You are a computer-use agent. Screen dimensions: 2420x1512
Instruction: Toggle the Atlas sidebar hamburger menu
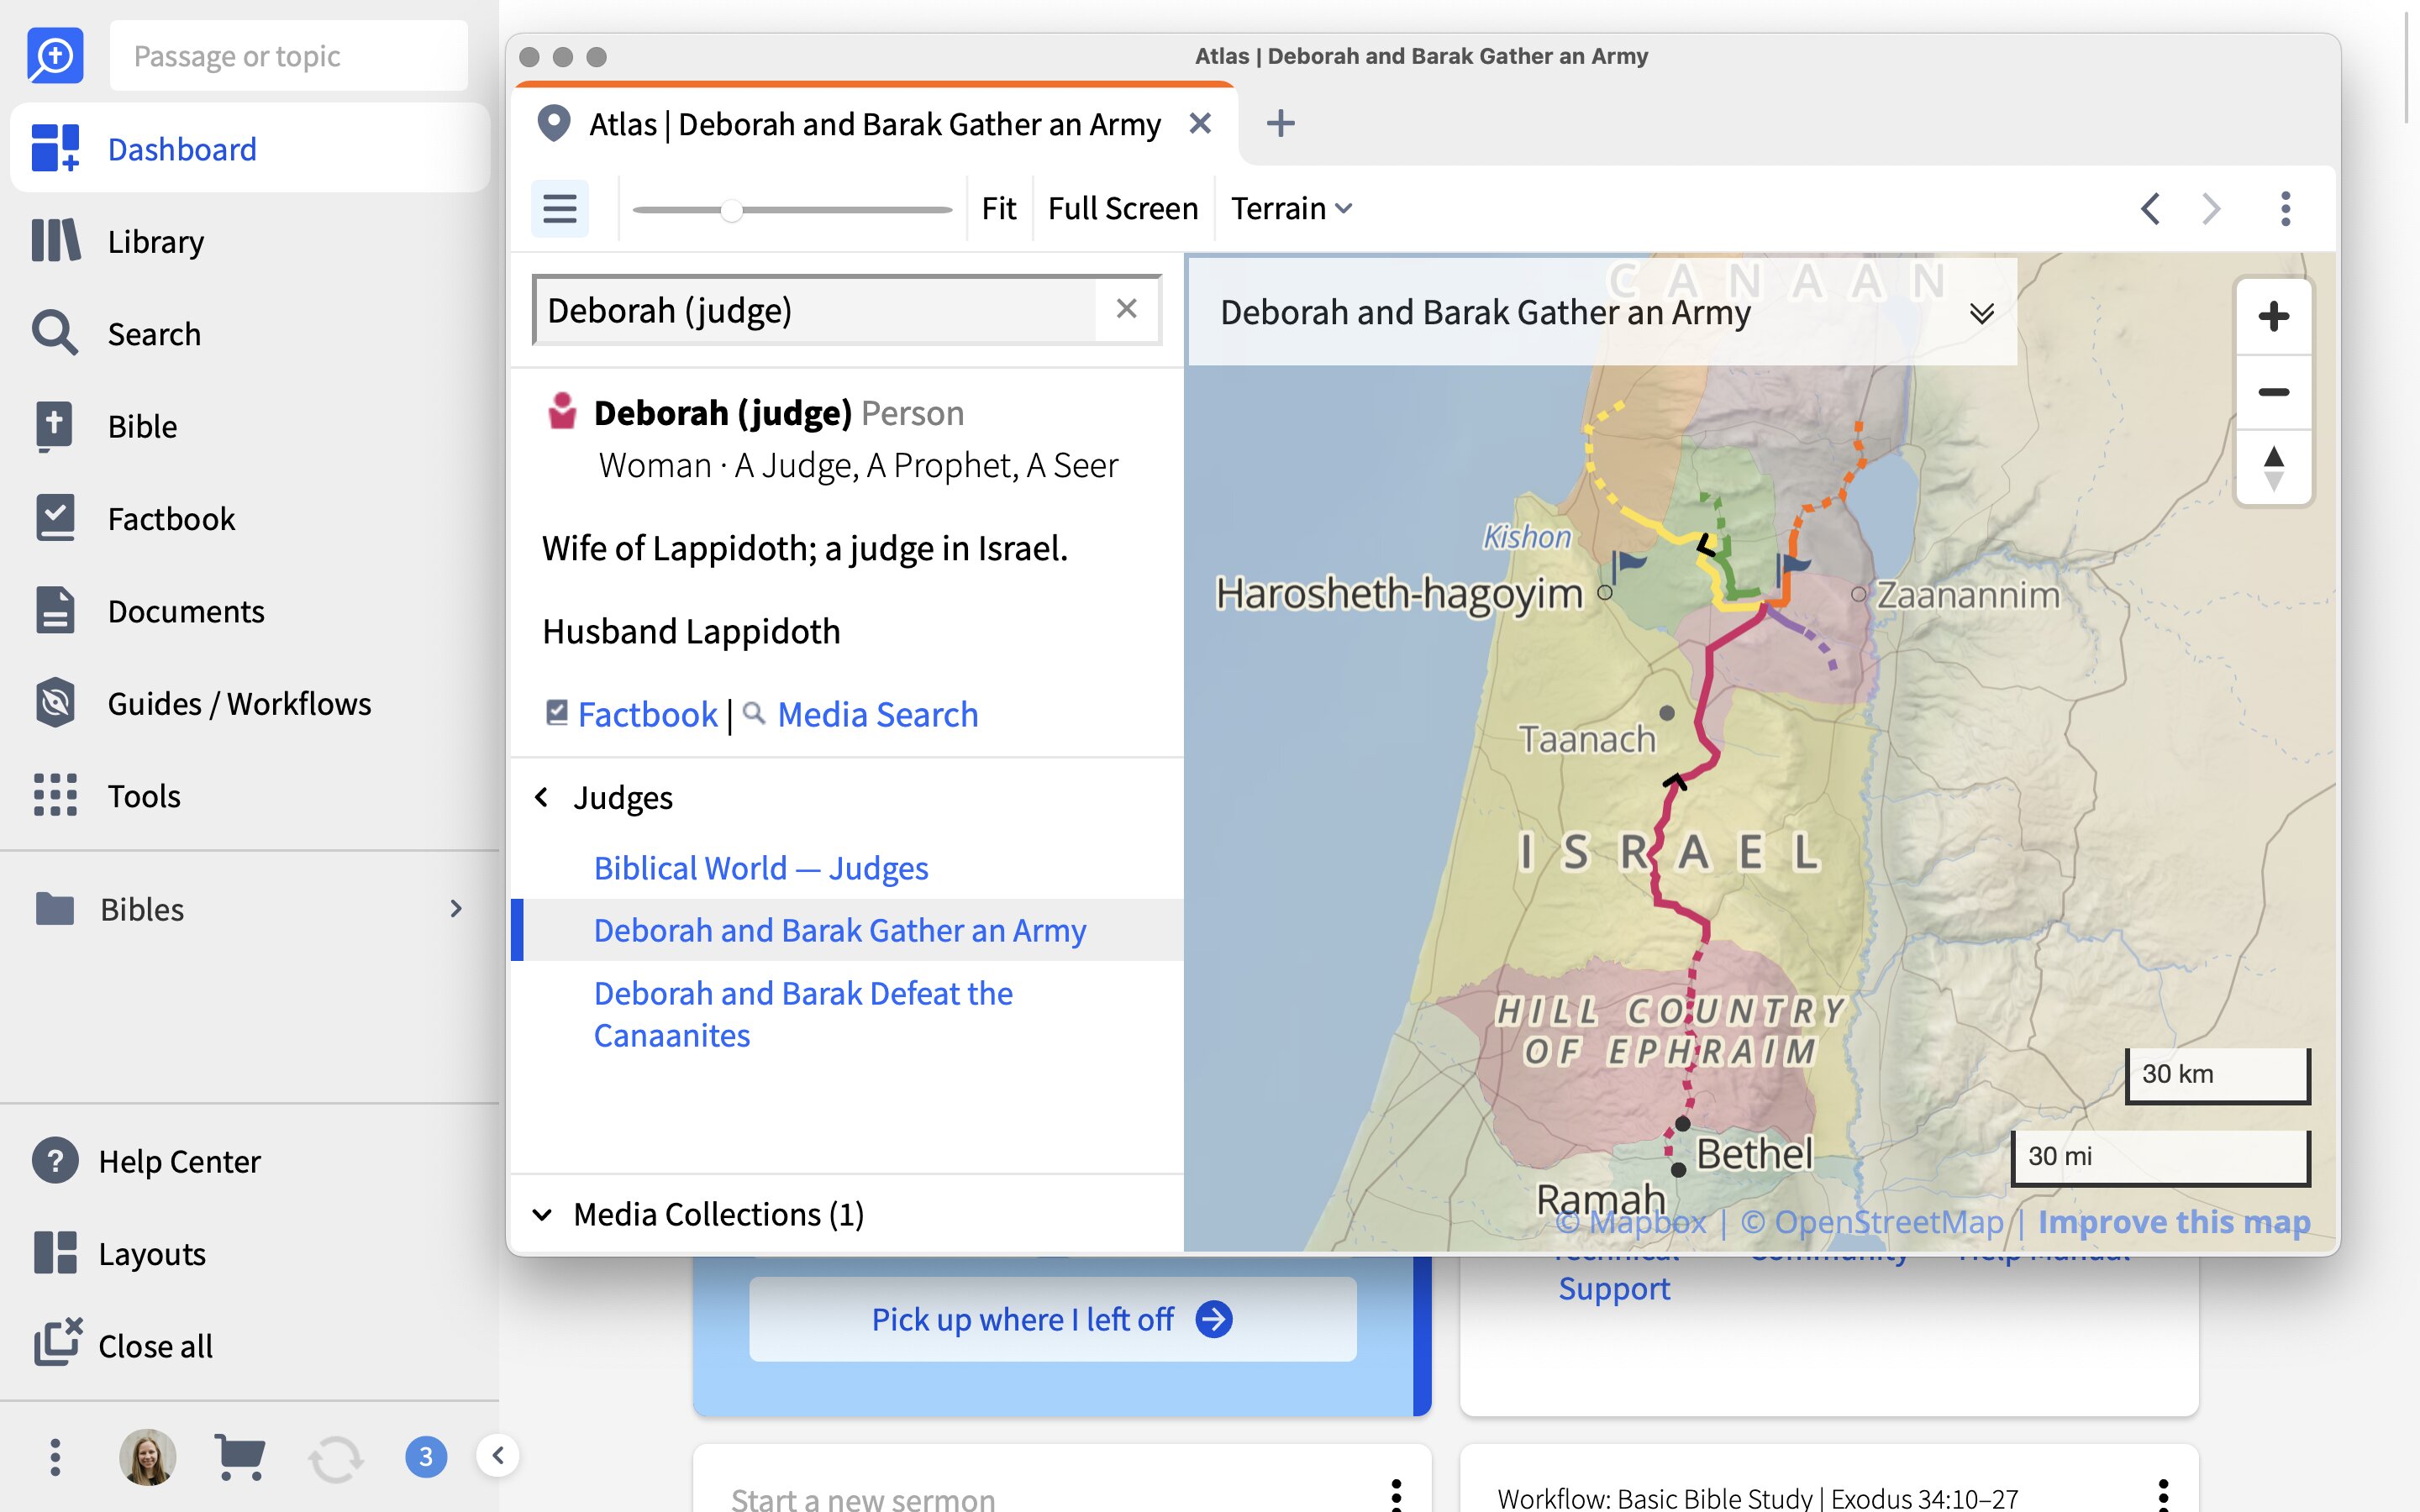(x=560, y=208)
